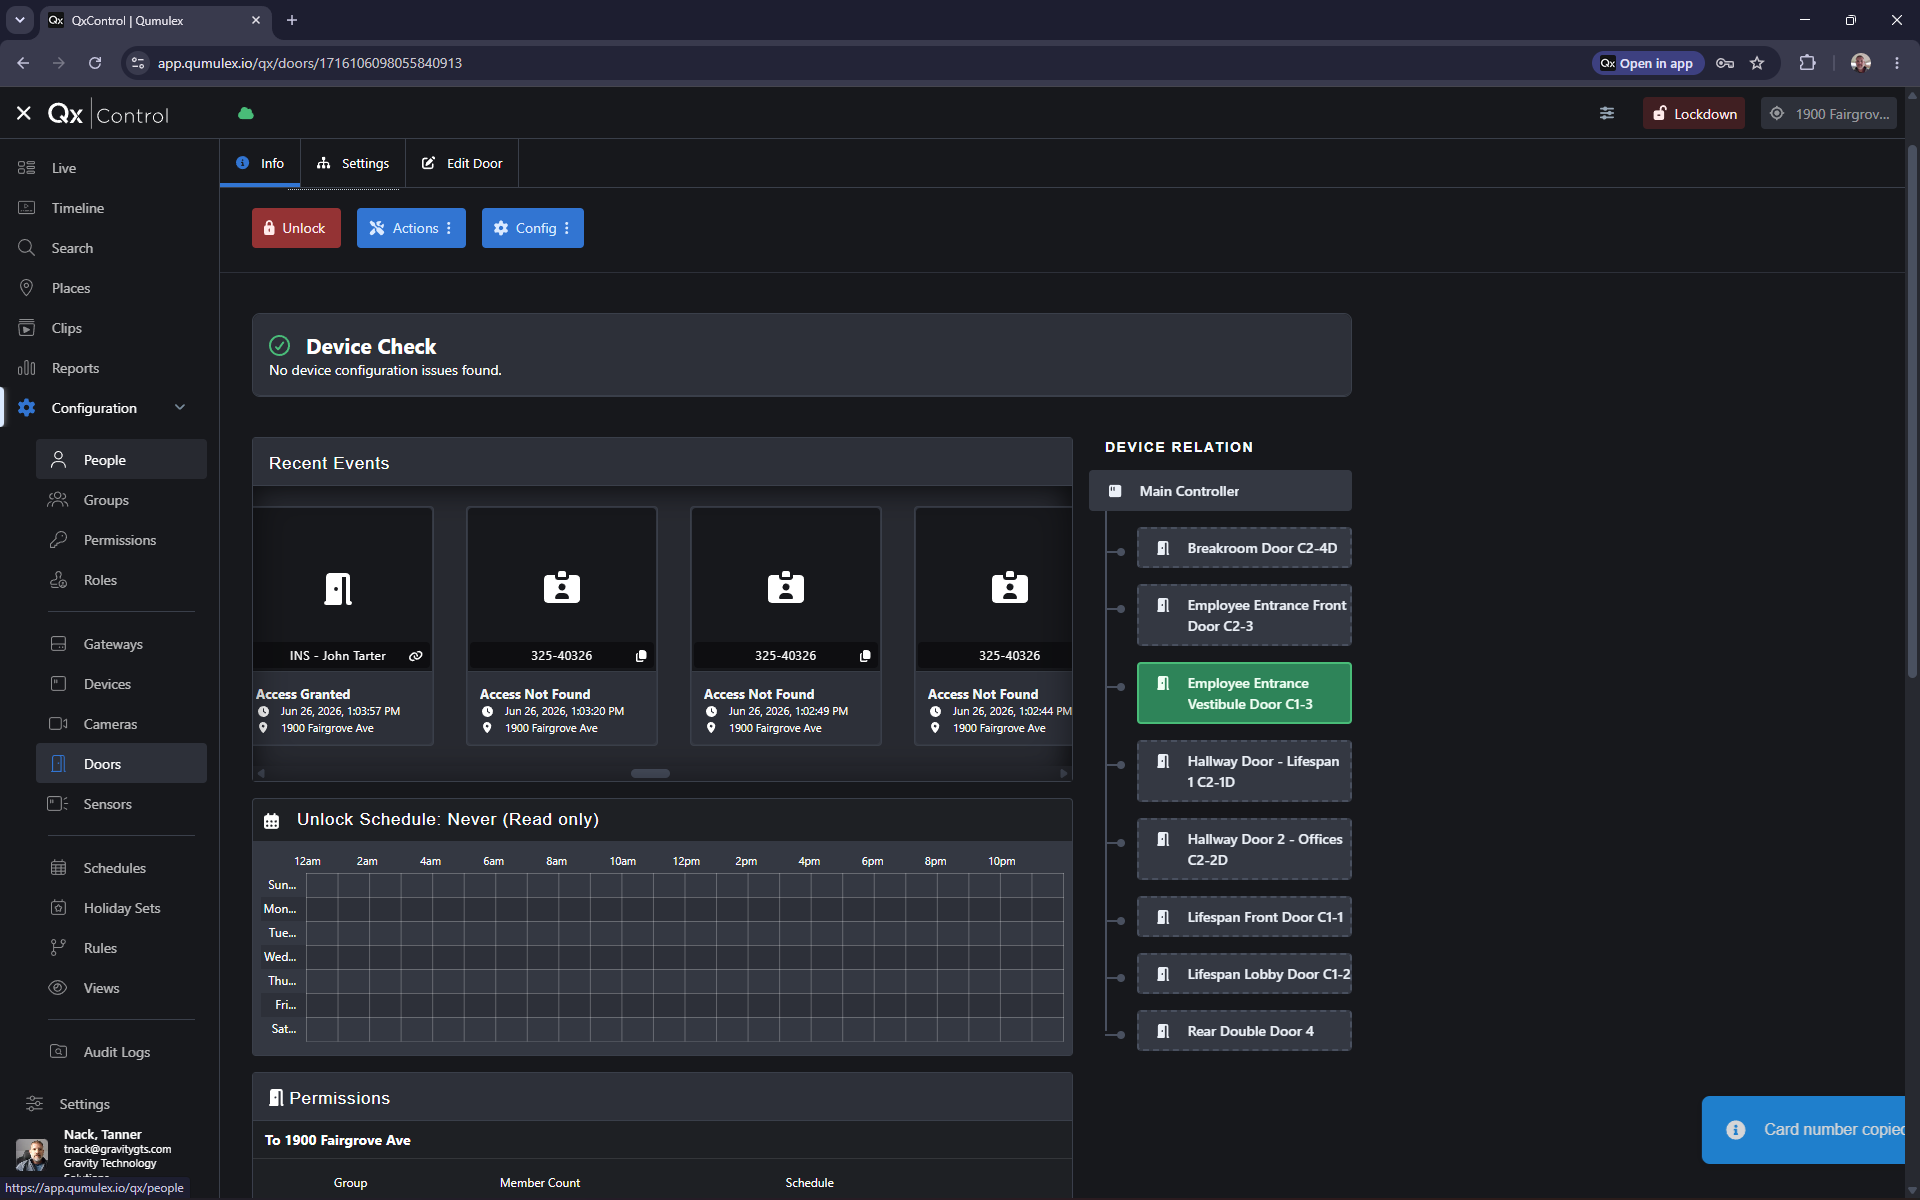This screenshot has width=1920, height=1200.
Task: Select Hallway Door - Lifespan 1 C2-1D
Action: pos(1244,771)
